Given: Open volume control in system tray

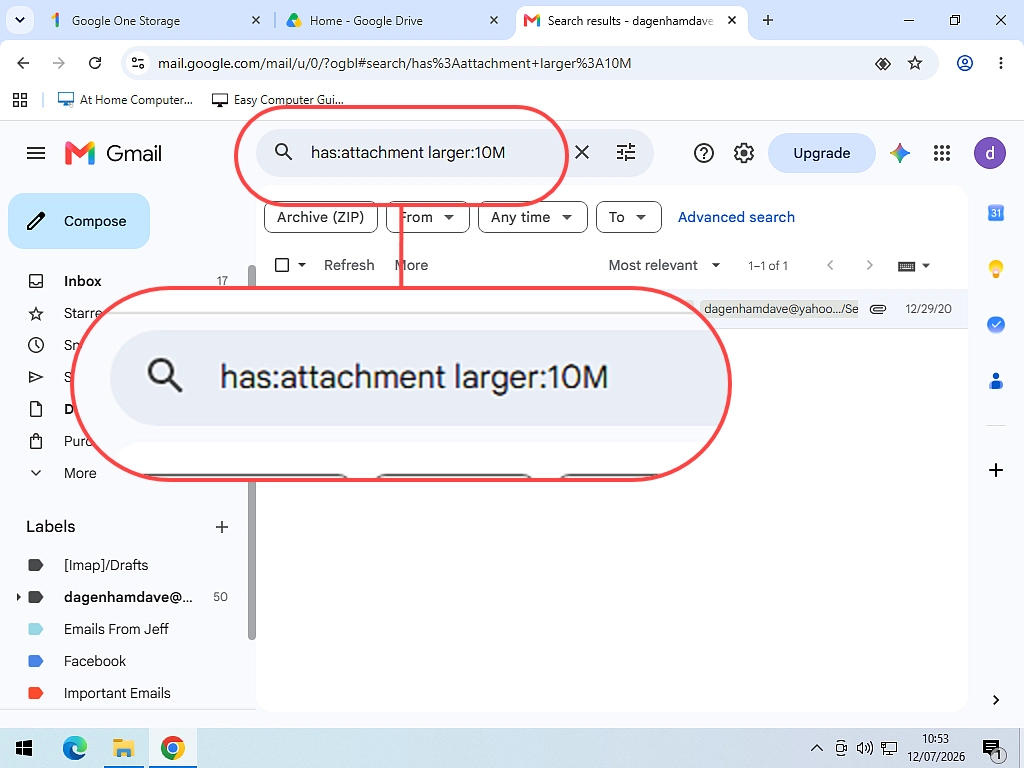Looking at the screenshot, I should click(865, 748).
